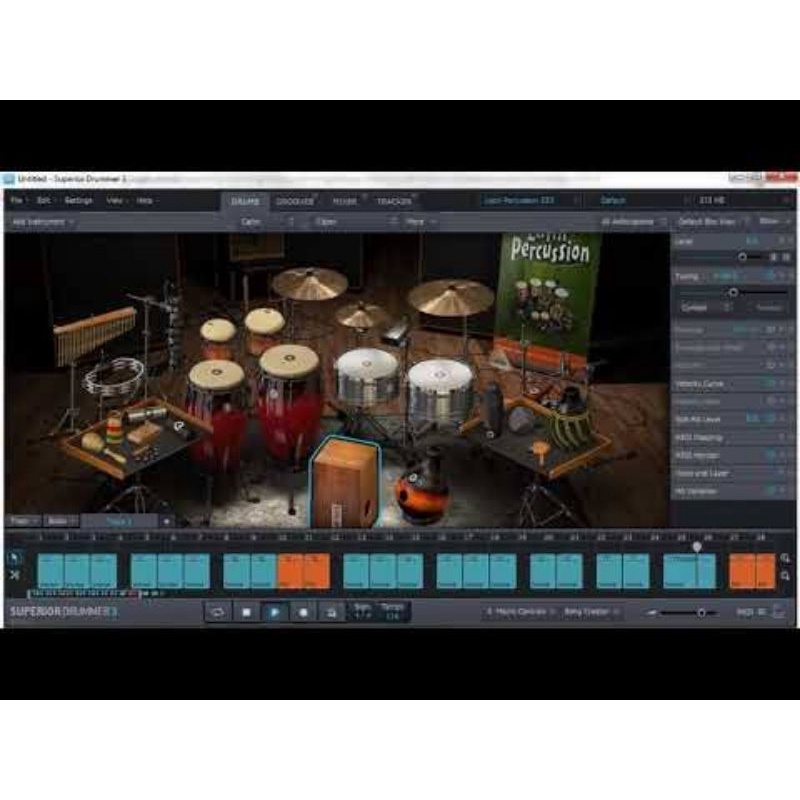
Task: Click the Play button in transport bar
Action: click(273, 611)
